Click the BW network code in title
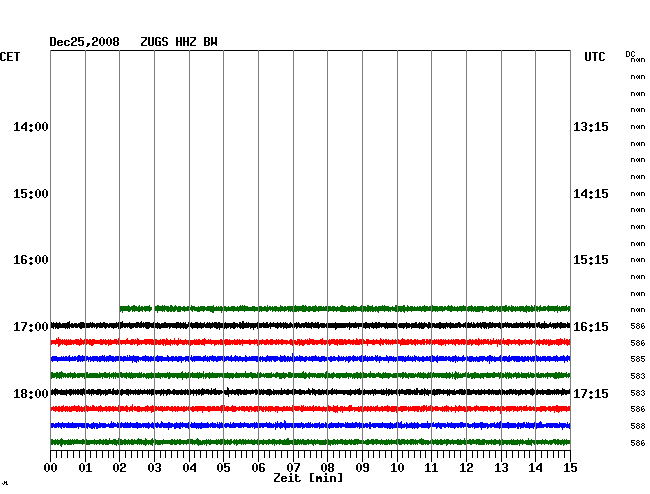The height and width of the screenshot is (494, 650). click(x=210, y=42)
